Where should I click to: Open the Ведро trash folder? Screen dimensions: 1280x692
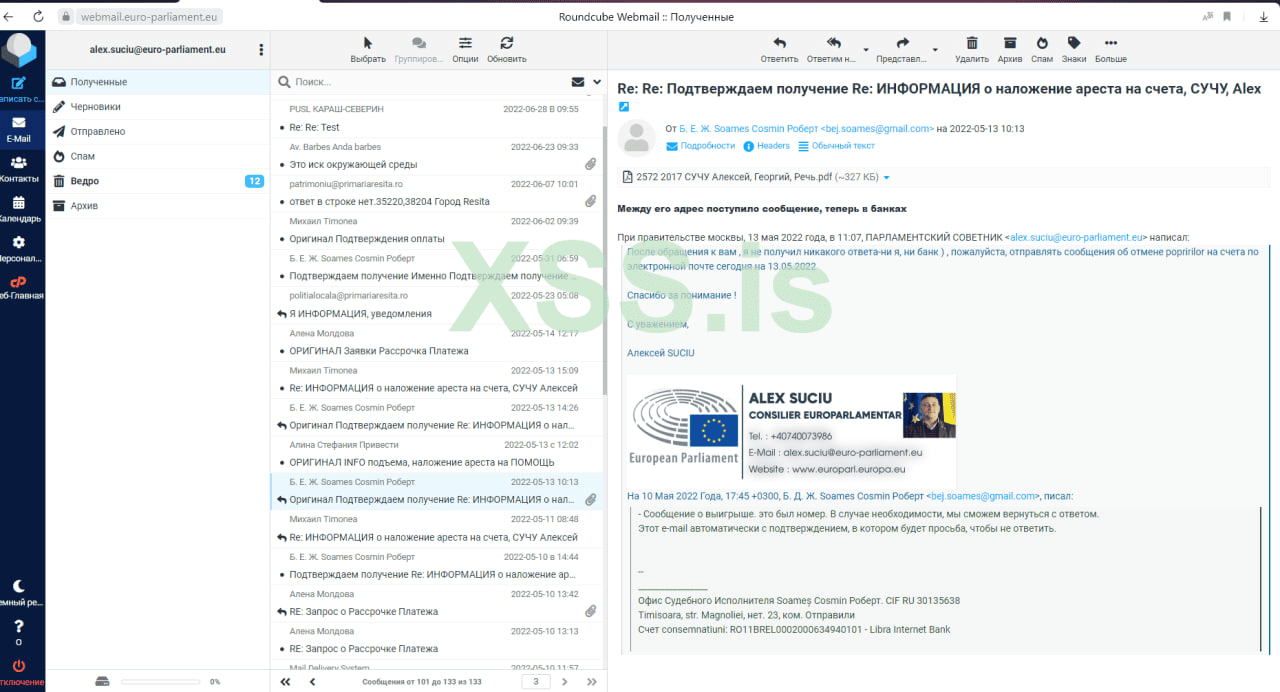click(157, 181)
